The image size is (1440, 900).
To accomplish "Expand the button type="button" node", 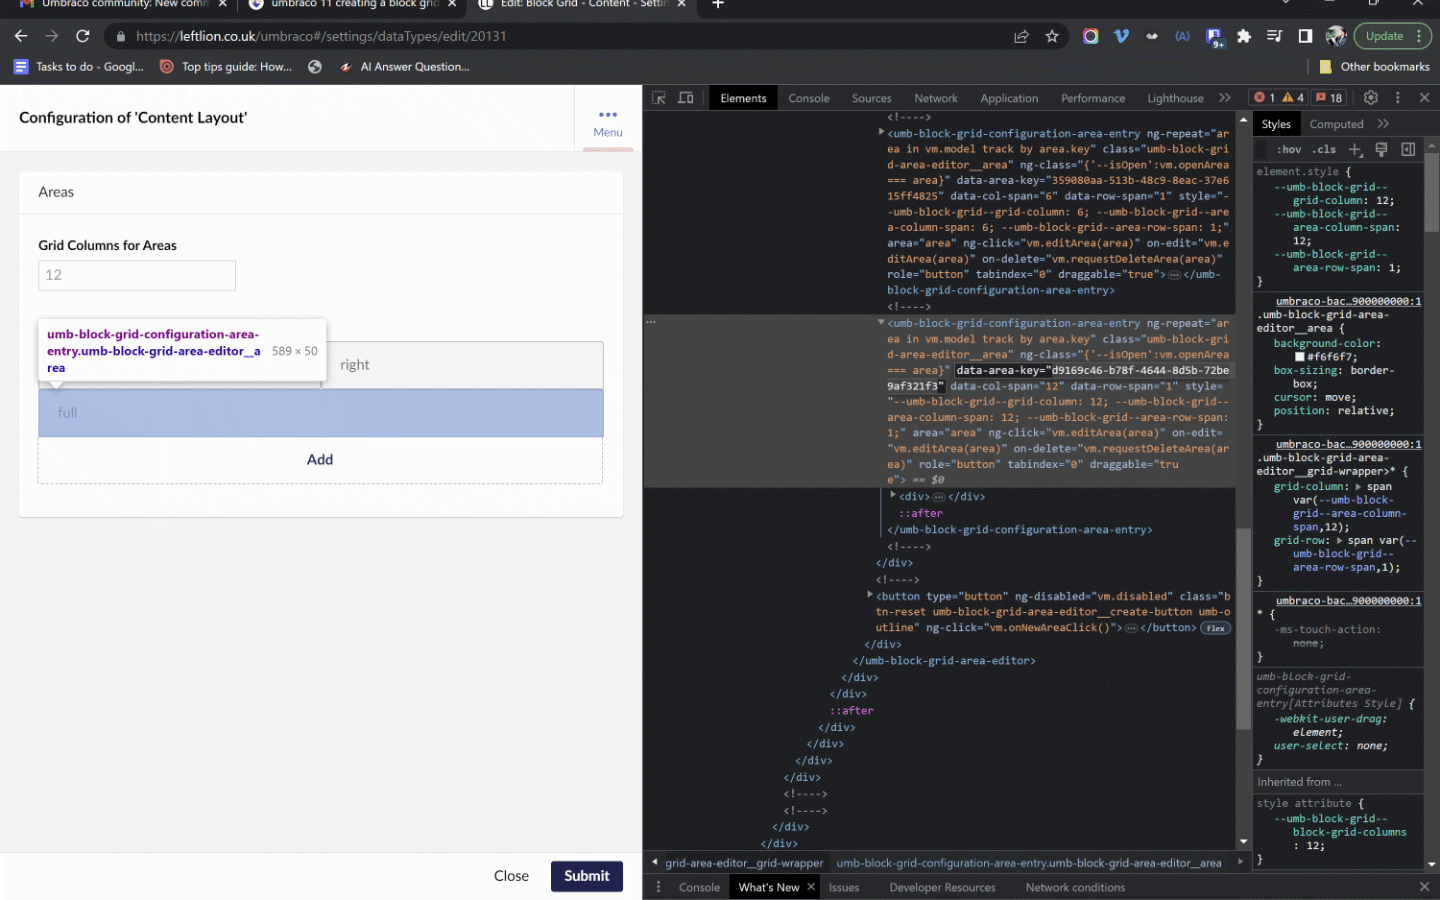I will pos(870,595).
